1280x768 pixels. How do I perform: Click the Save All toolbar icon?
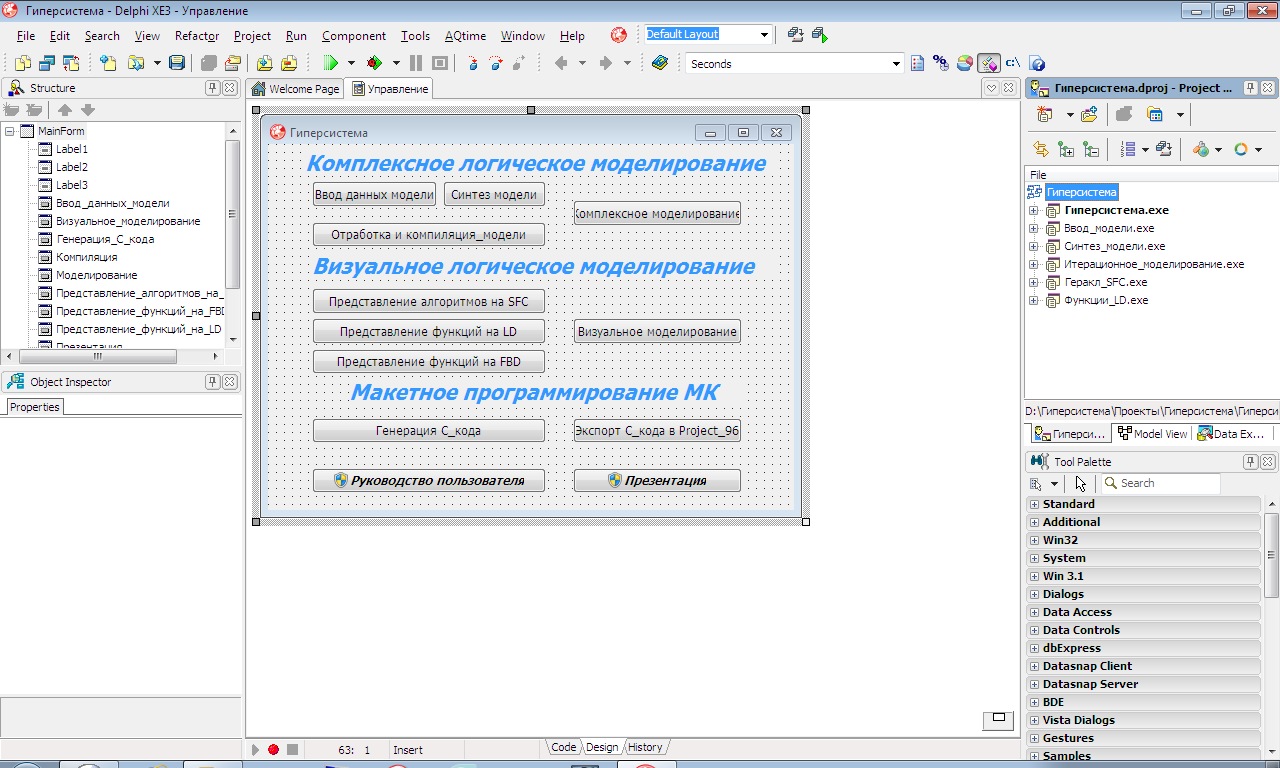pos(209,63)
